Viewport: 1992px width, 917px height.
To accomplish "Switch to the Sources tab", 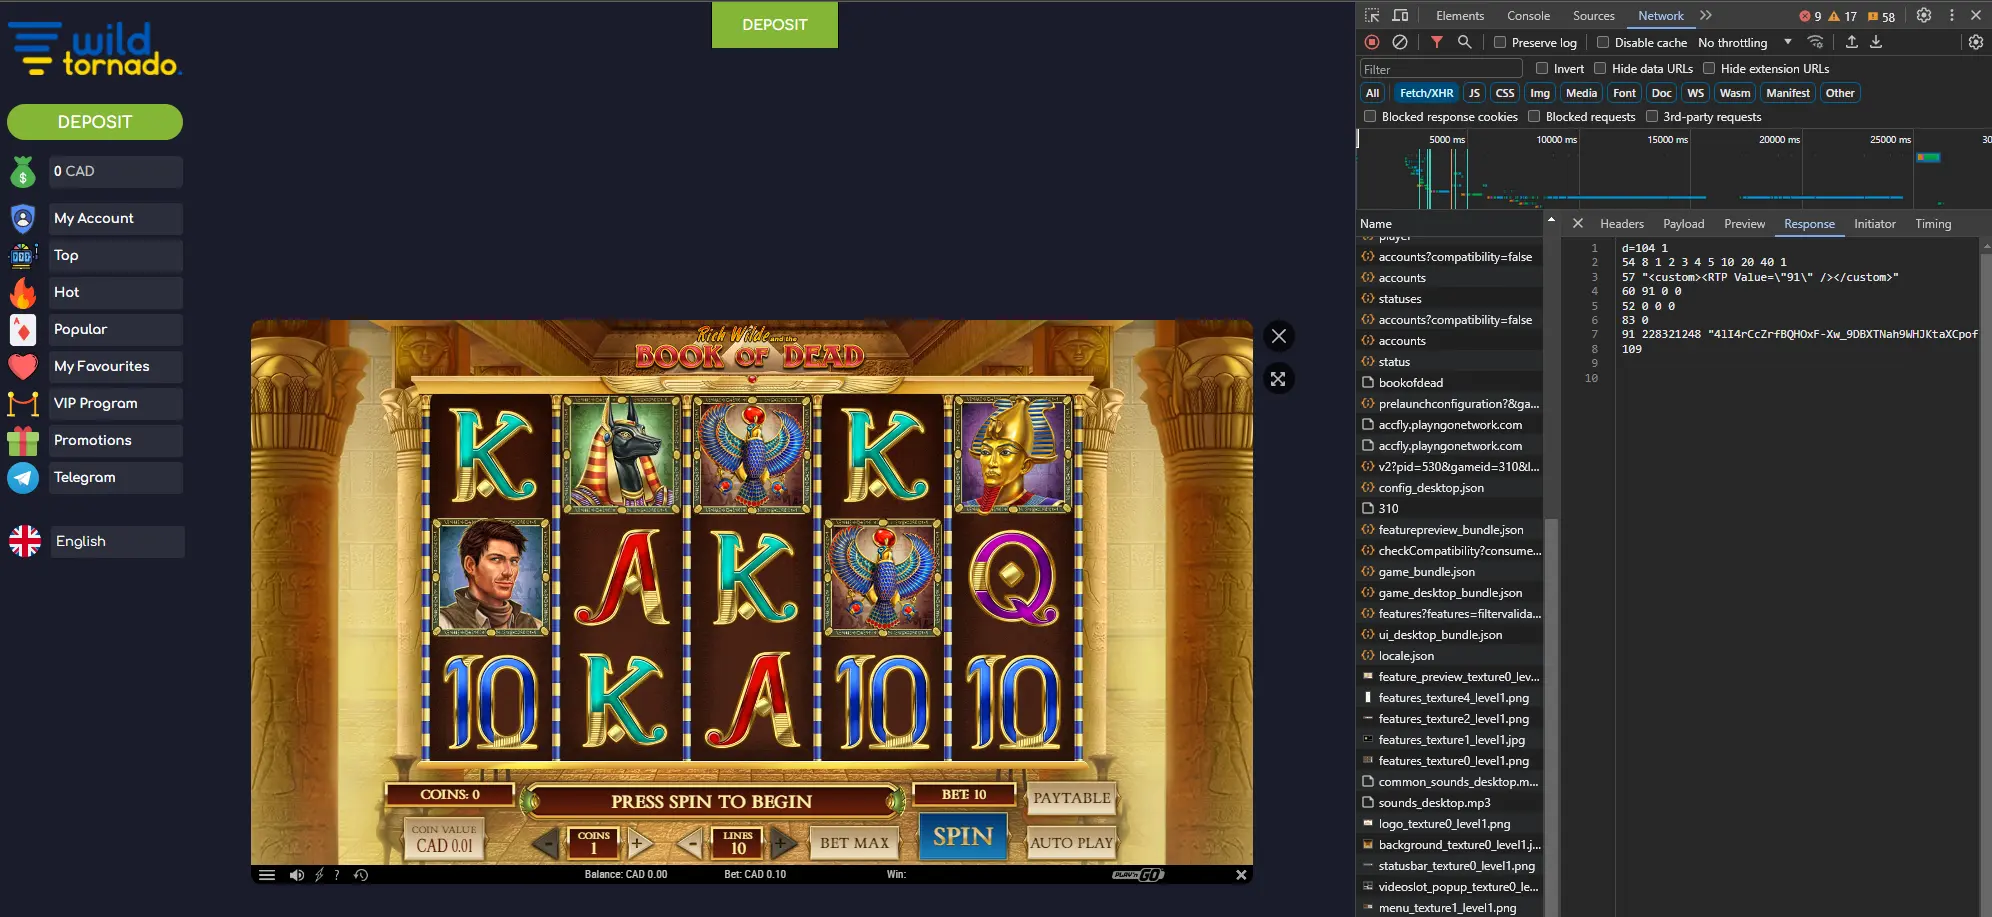I will pyautogui.click(x=1593, y=15).
